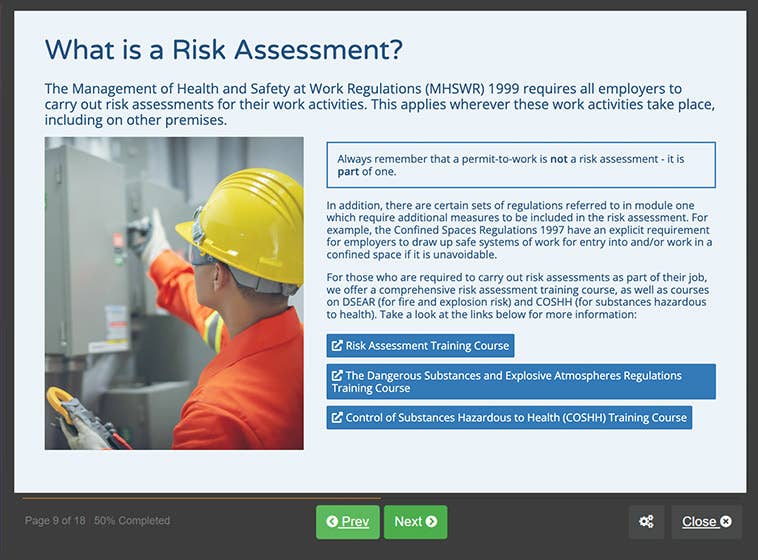Click the worker in yellow hard hat image

(x=174, y=293)
